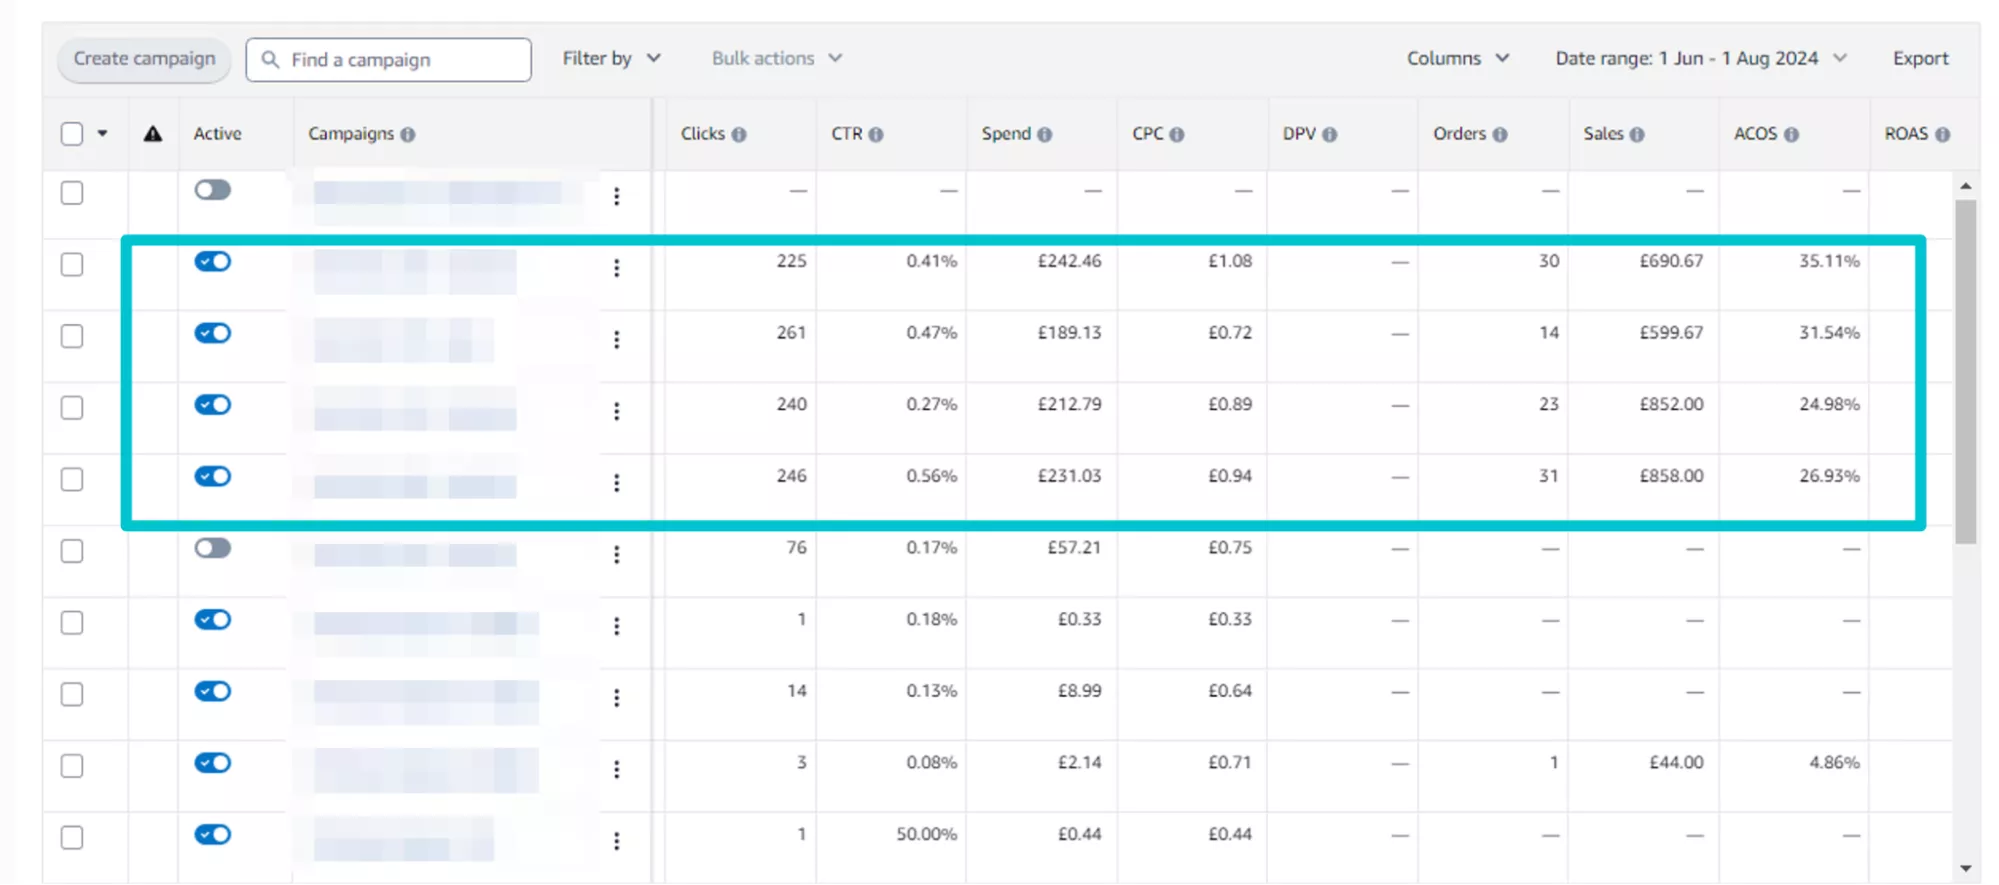Open the Bulk actions menu
This screenshot has height=885, width=1999.
[776, 59]
